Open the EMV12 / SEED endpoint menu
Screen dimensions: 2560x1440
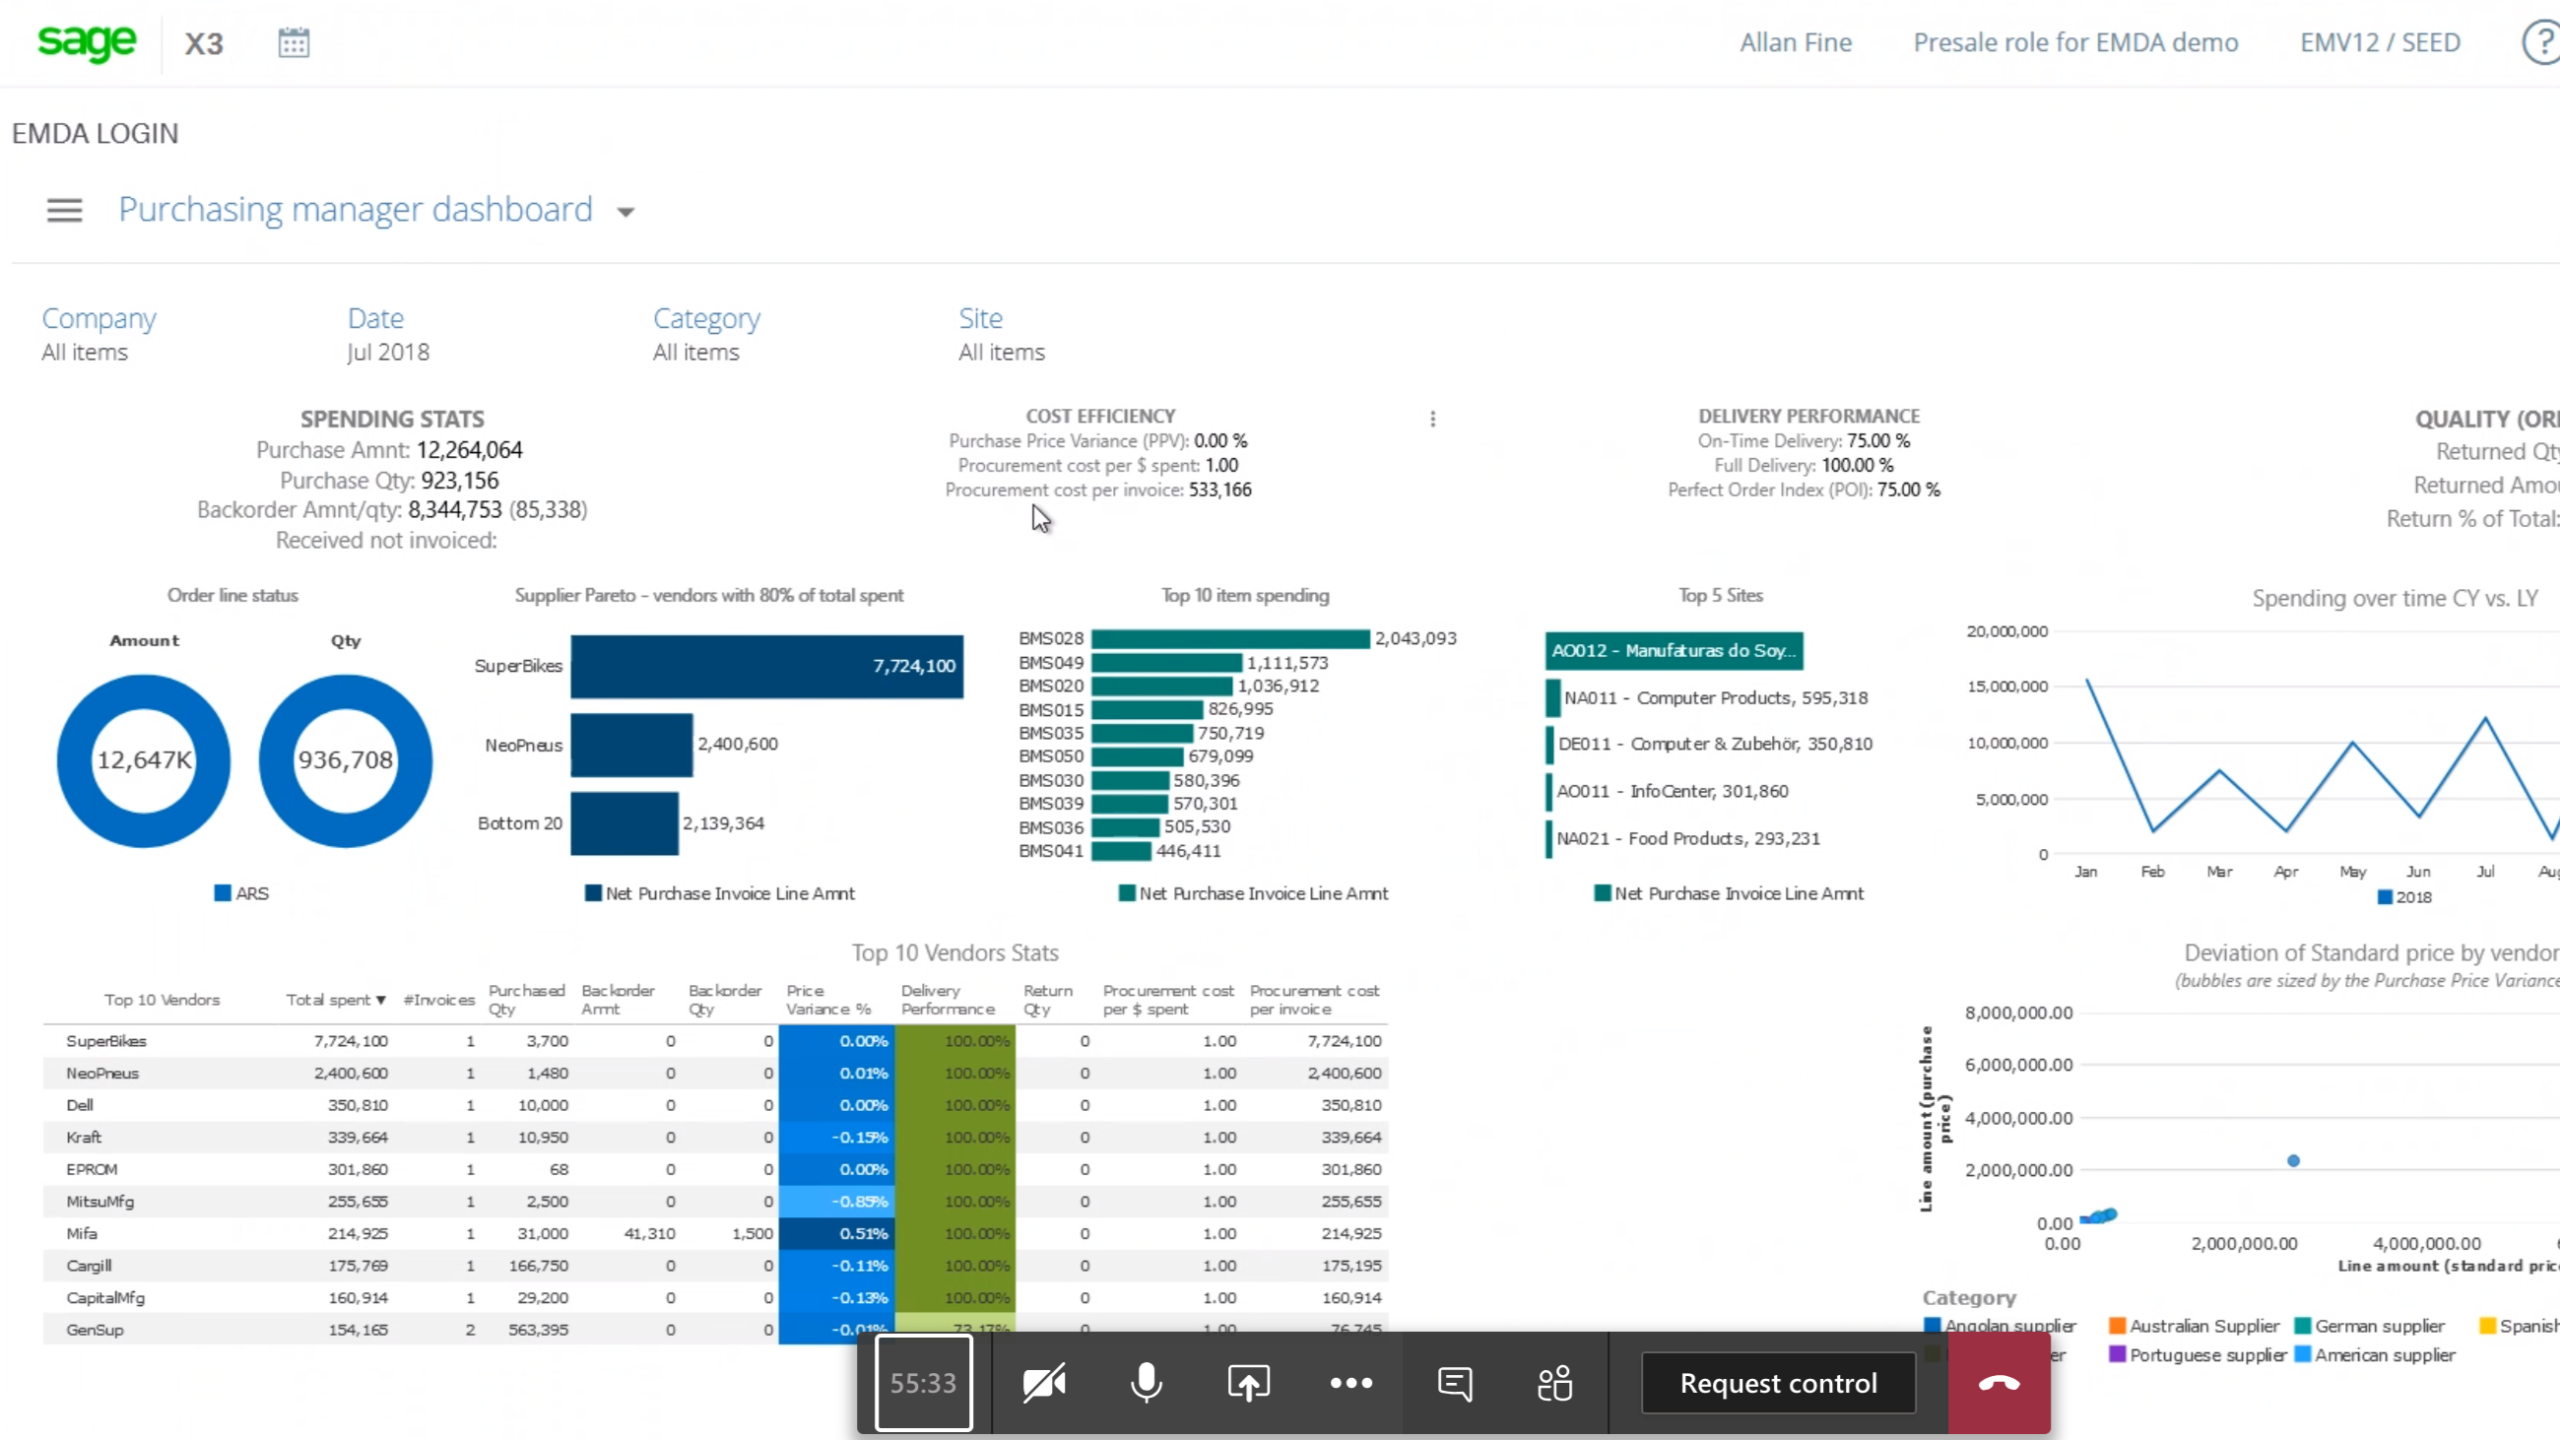(2380, 43)
